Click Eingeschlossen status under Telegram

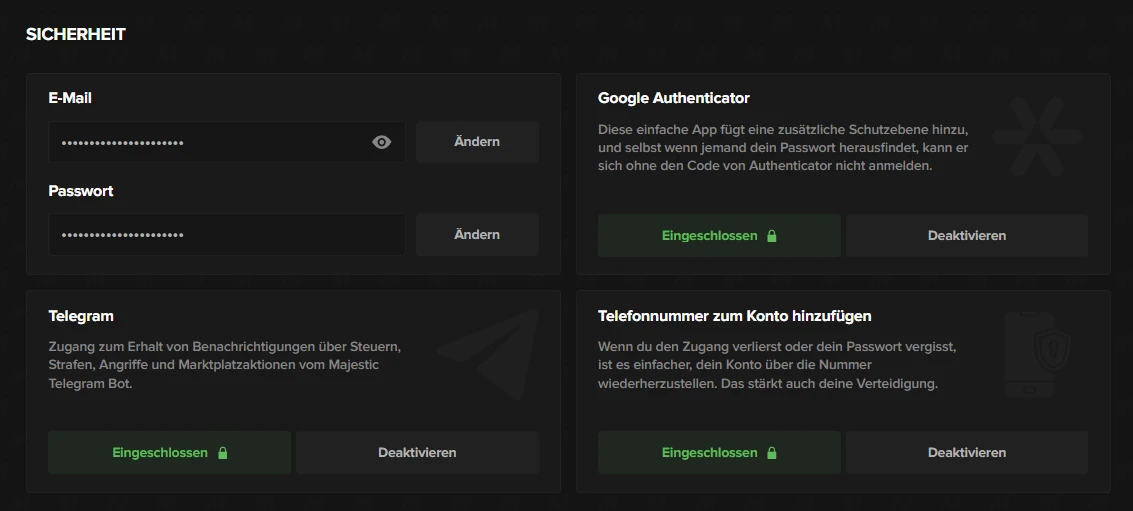pyautogui.click(x=160, y=453)
